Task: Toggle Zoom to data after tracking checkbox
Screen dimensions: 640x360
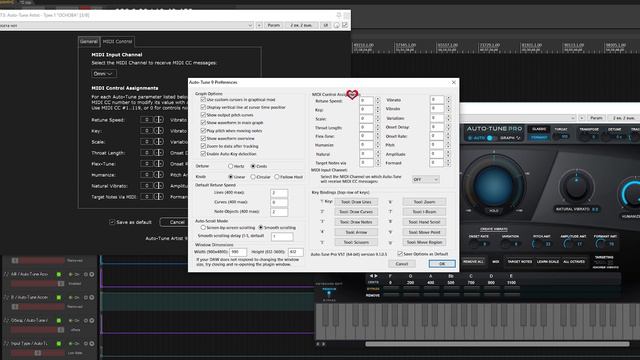Action: [x=203, y=146]
